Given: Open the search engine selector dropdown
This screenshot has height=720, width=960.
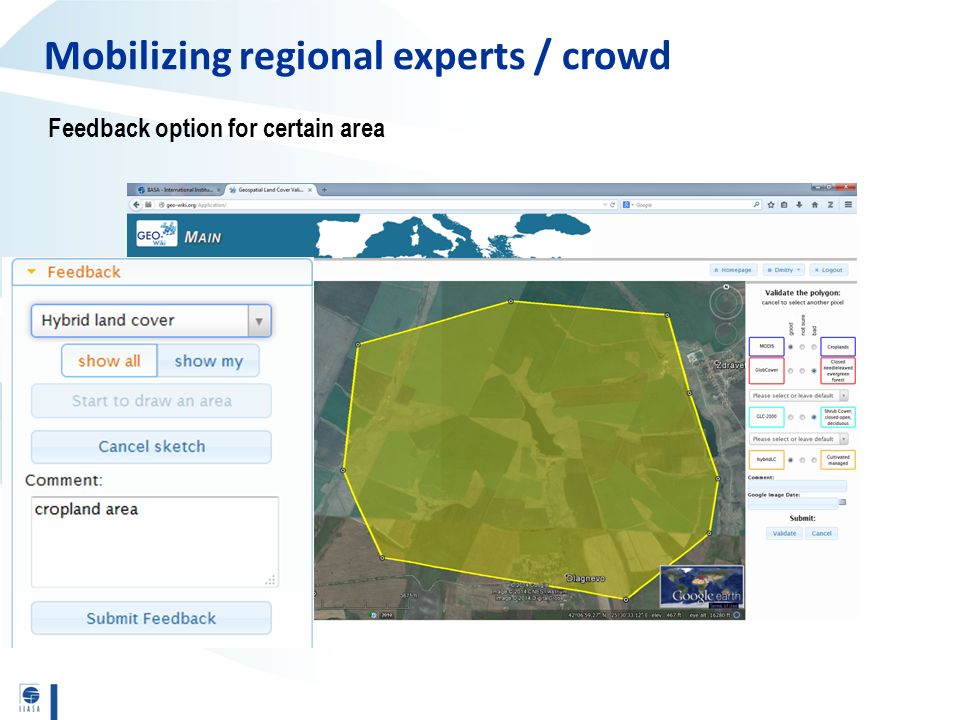Looking at the screenshot, I should (x=628, y=204).
